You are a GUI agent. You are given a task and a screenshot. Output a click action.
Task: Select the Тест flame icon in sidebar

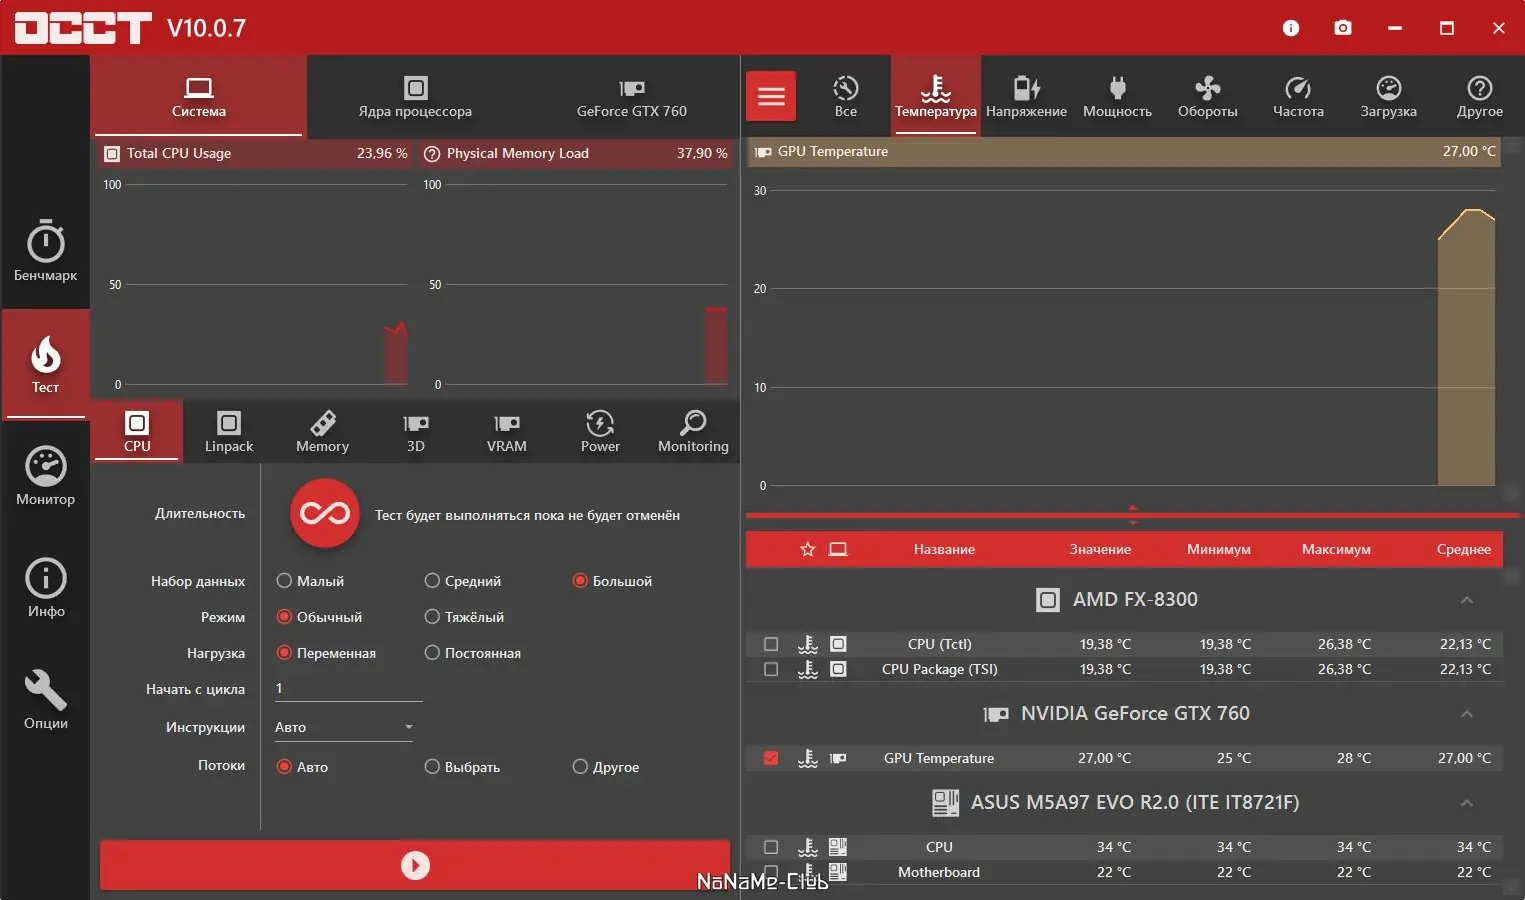pyautogui.click(x=45, y=363)
